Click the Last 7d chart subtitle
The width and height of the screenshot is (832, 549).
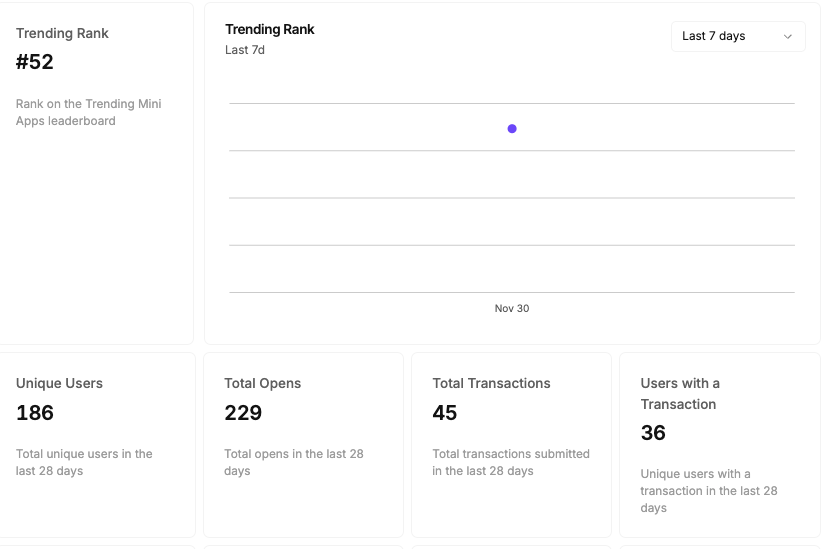click(x=245, y=50)
